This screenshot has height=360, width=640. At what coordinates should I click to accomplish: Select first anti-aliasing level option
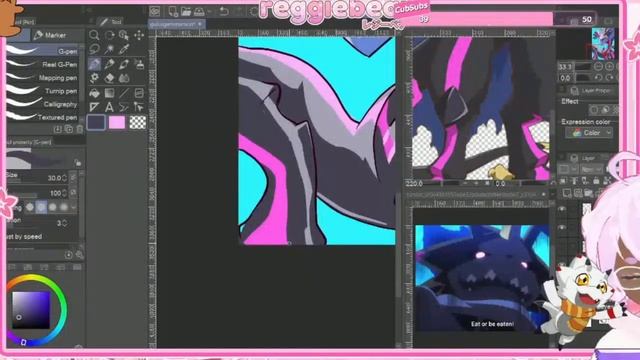pyautogui.click(x=30, y=207)
